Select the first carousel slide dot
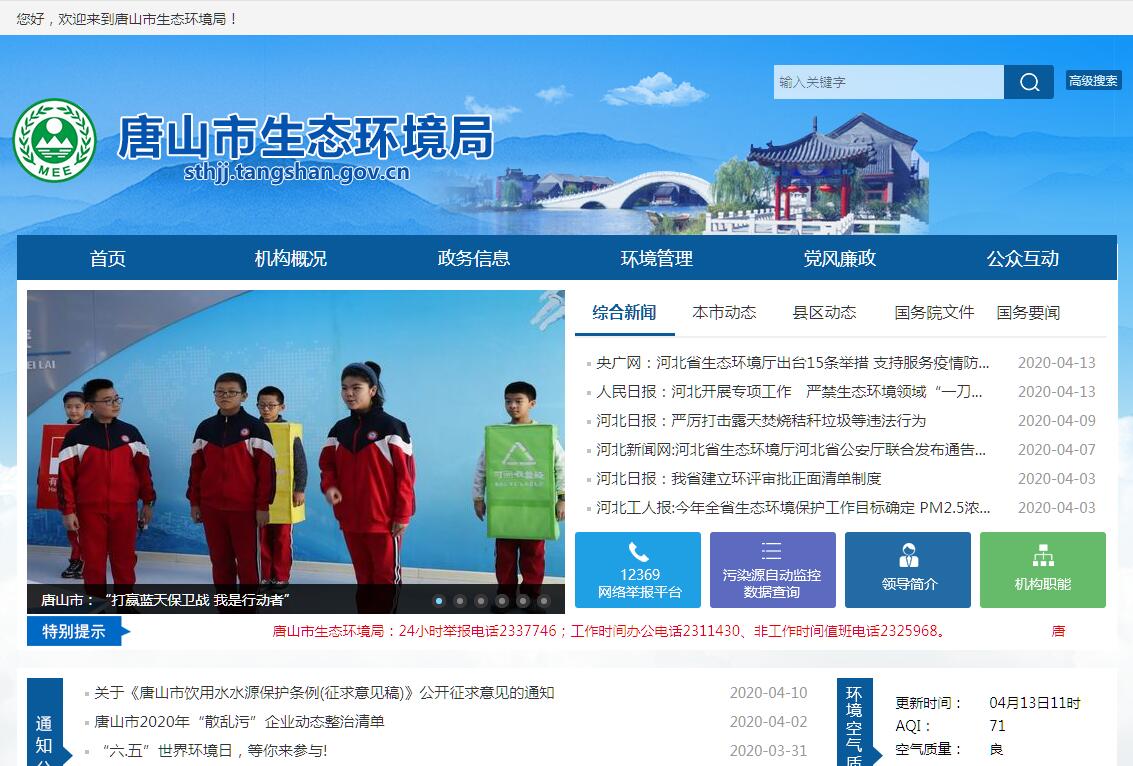Image resolution: width=1133 pixels, height=766 pixels. (x=439, y=601)
